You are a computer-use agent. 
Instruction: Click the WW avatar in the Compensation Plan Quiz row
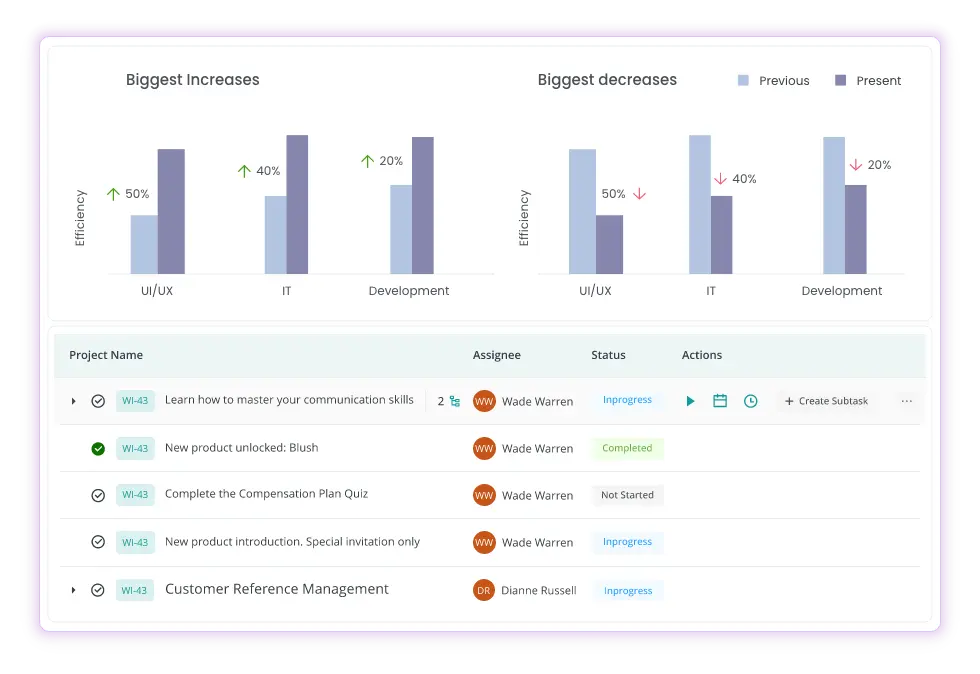tap(484, 495)
